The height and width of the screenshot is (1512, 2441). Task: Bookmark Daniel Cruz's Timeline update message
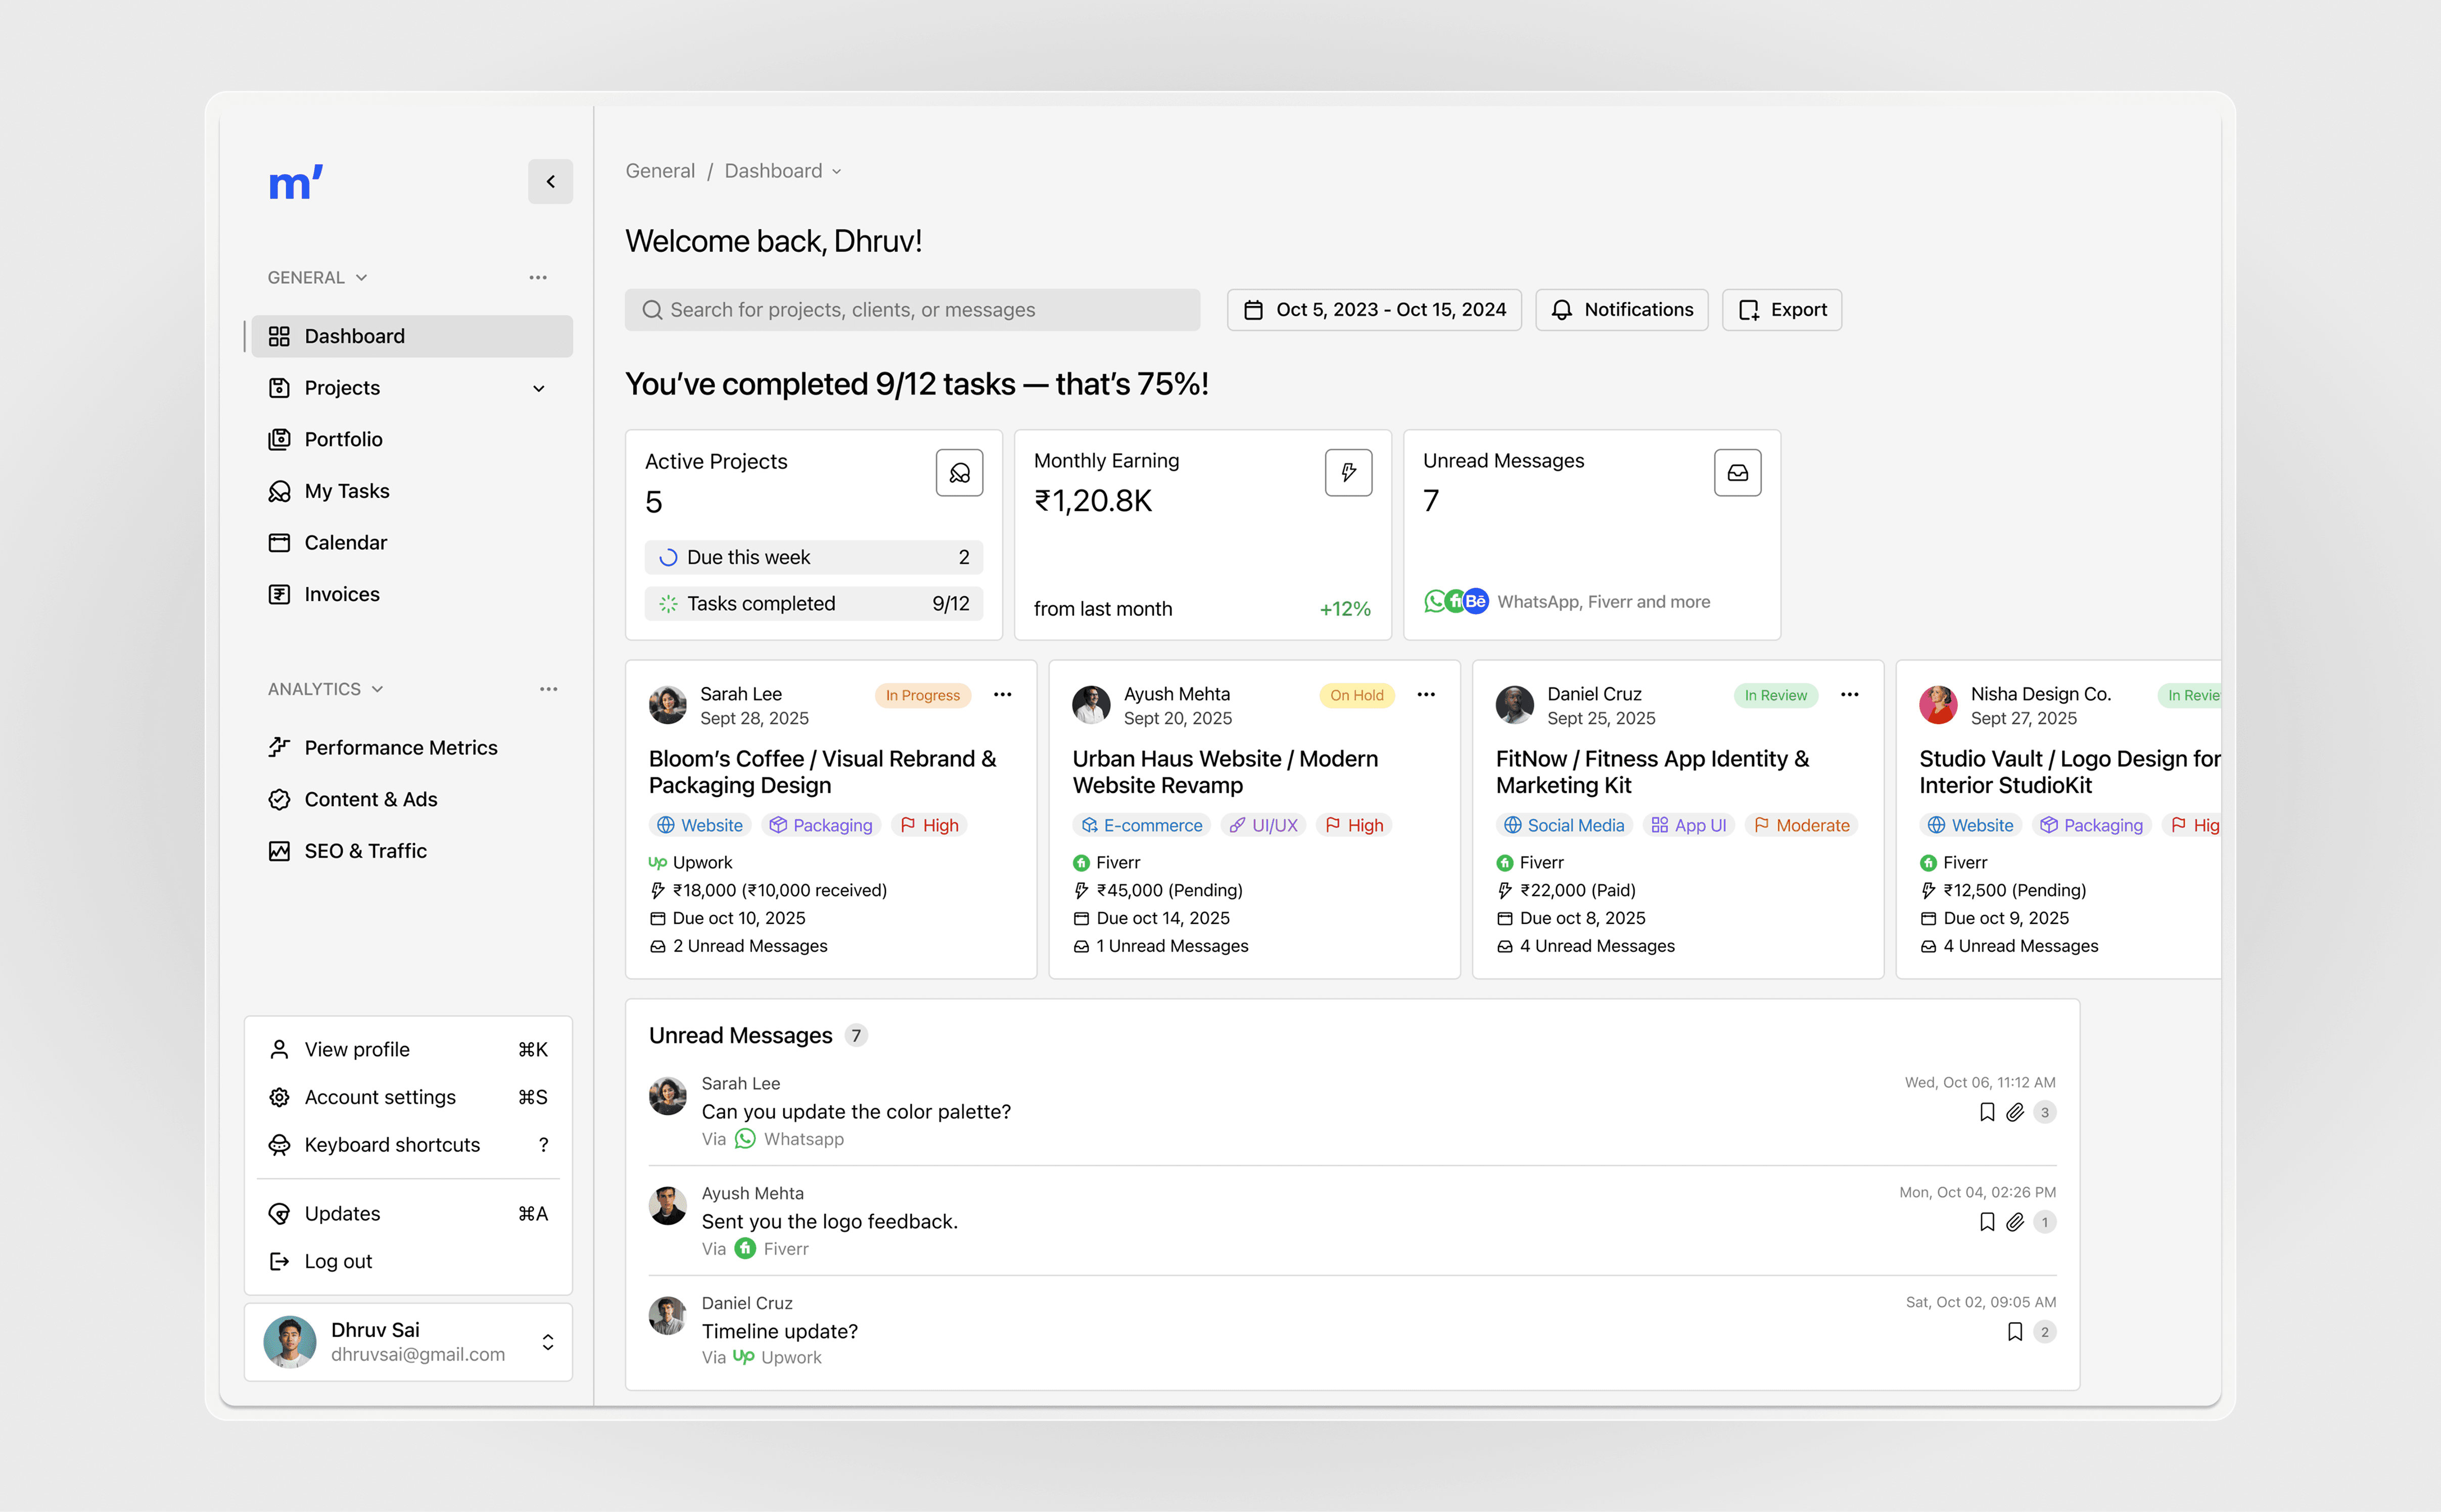tap(2014, 1332)
